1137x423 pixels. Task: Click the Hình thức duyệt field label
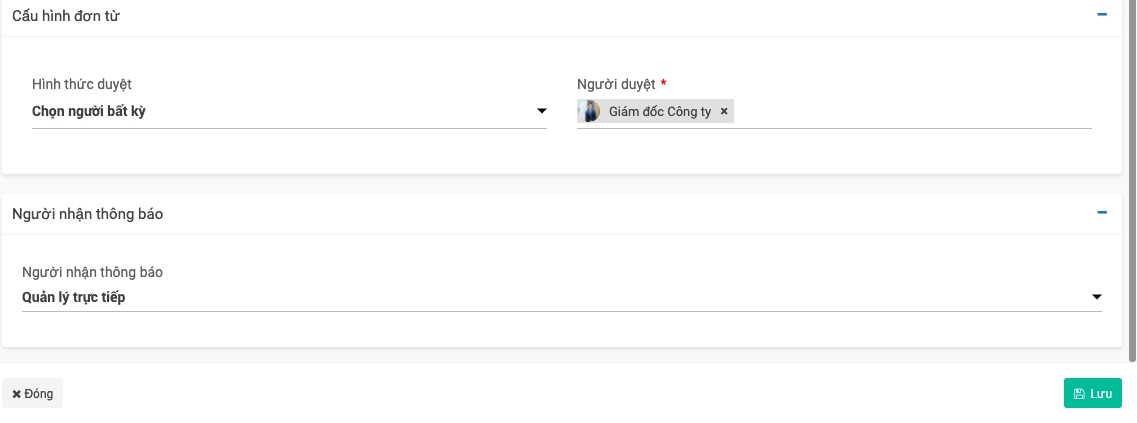82,85
